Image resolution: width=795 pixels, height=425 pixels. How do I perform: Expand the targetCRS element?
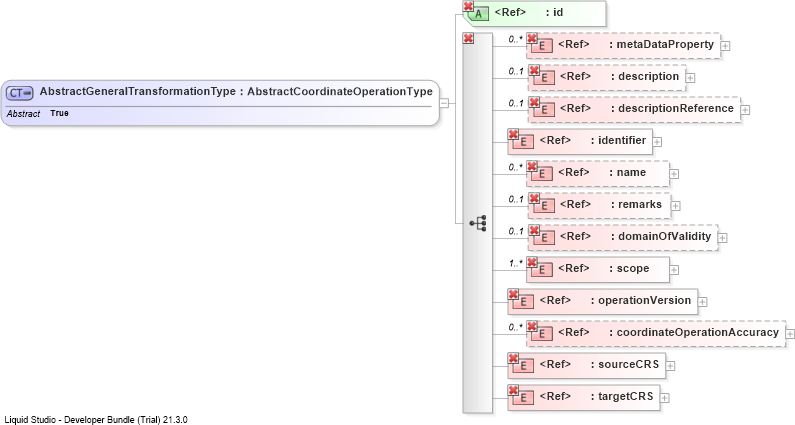[x=664, y=398]
